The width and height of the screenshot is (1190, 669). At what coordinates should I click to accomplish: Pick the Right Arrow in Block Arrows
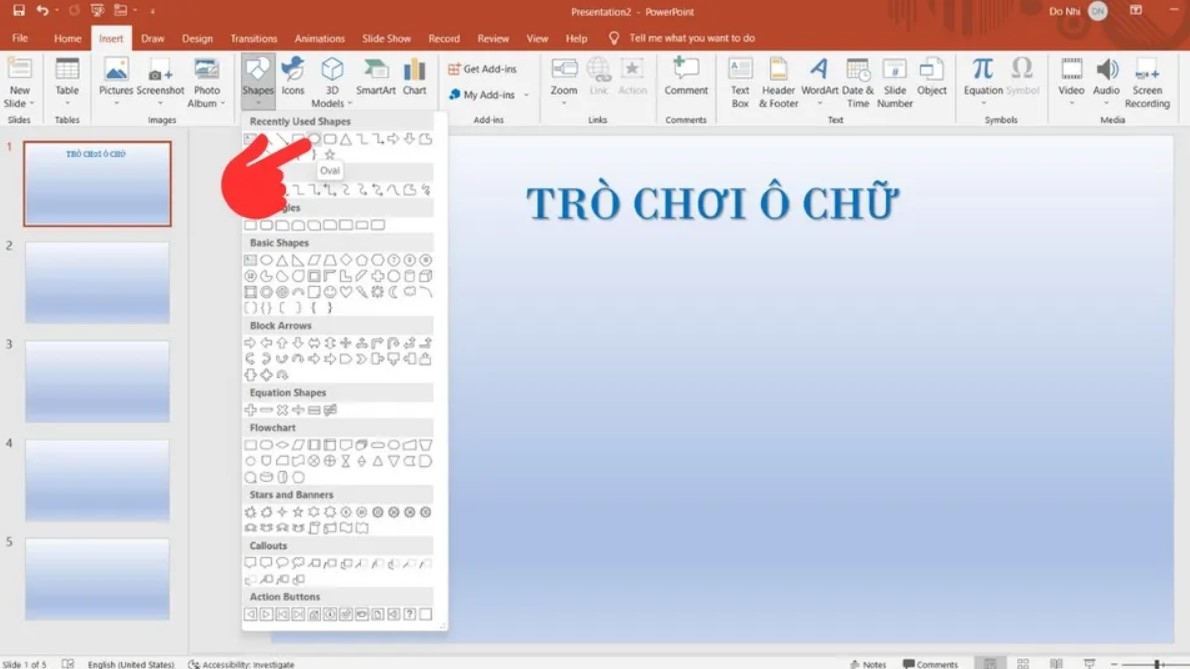[250, 343]
